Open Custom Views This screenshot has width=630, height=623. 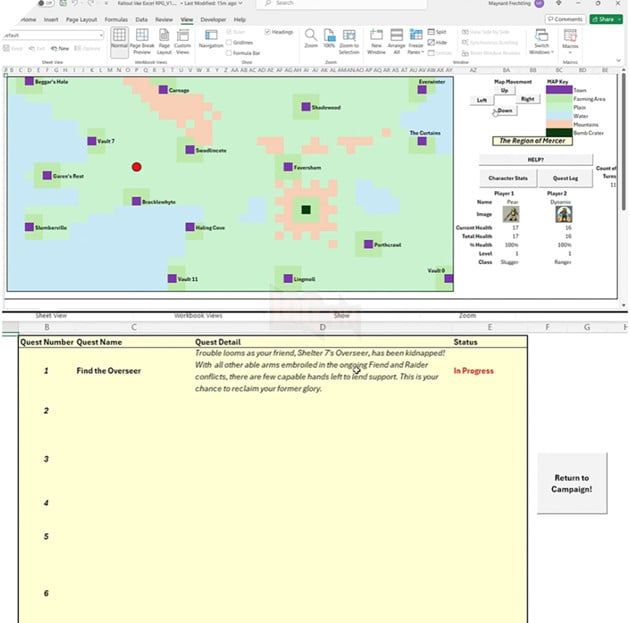coord(182,41)
